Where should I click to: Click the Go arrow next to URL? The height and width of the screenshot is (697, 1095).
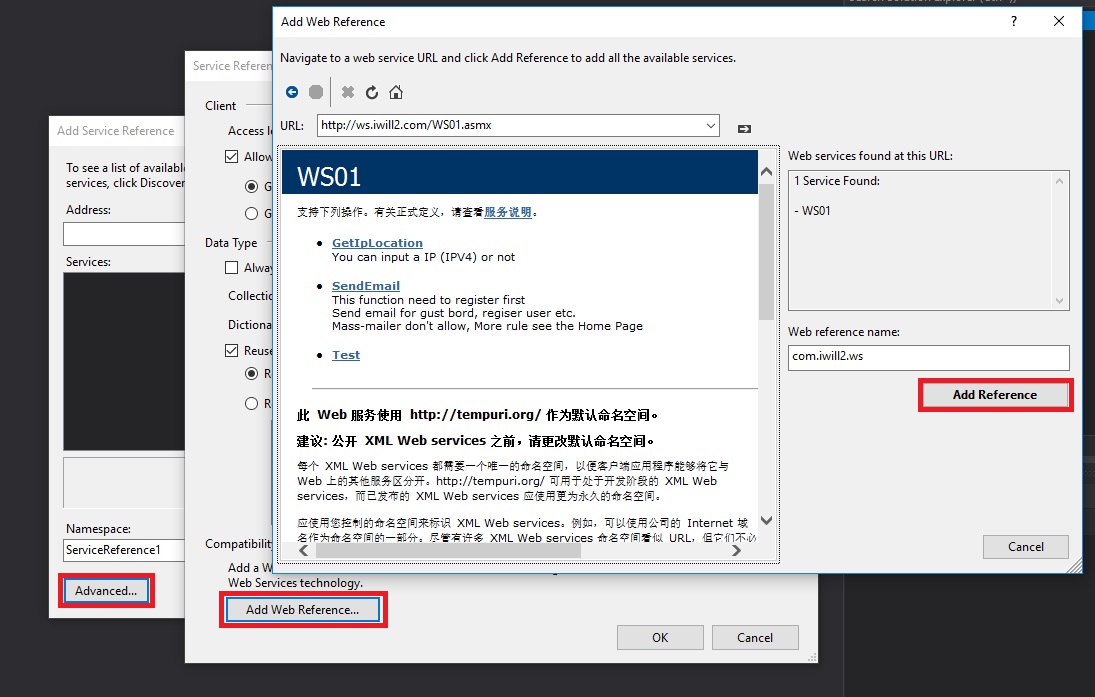[744, 128]
